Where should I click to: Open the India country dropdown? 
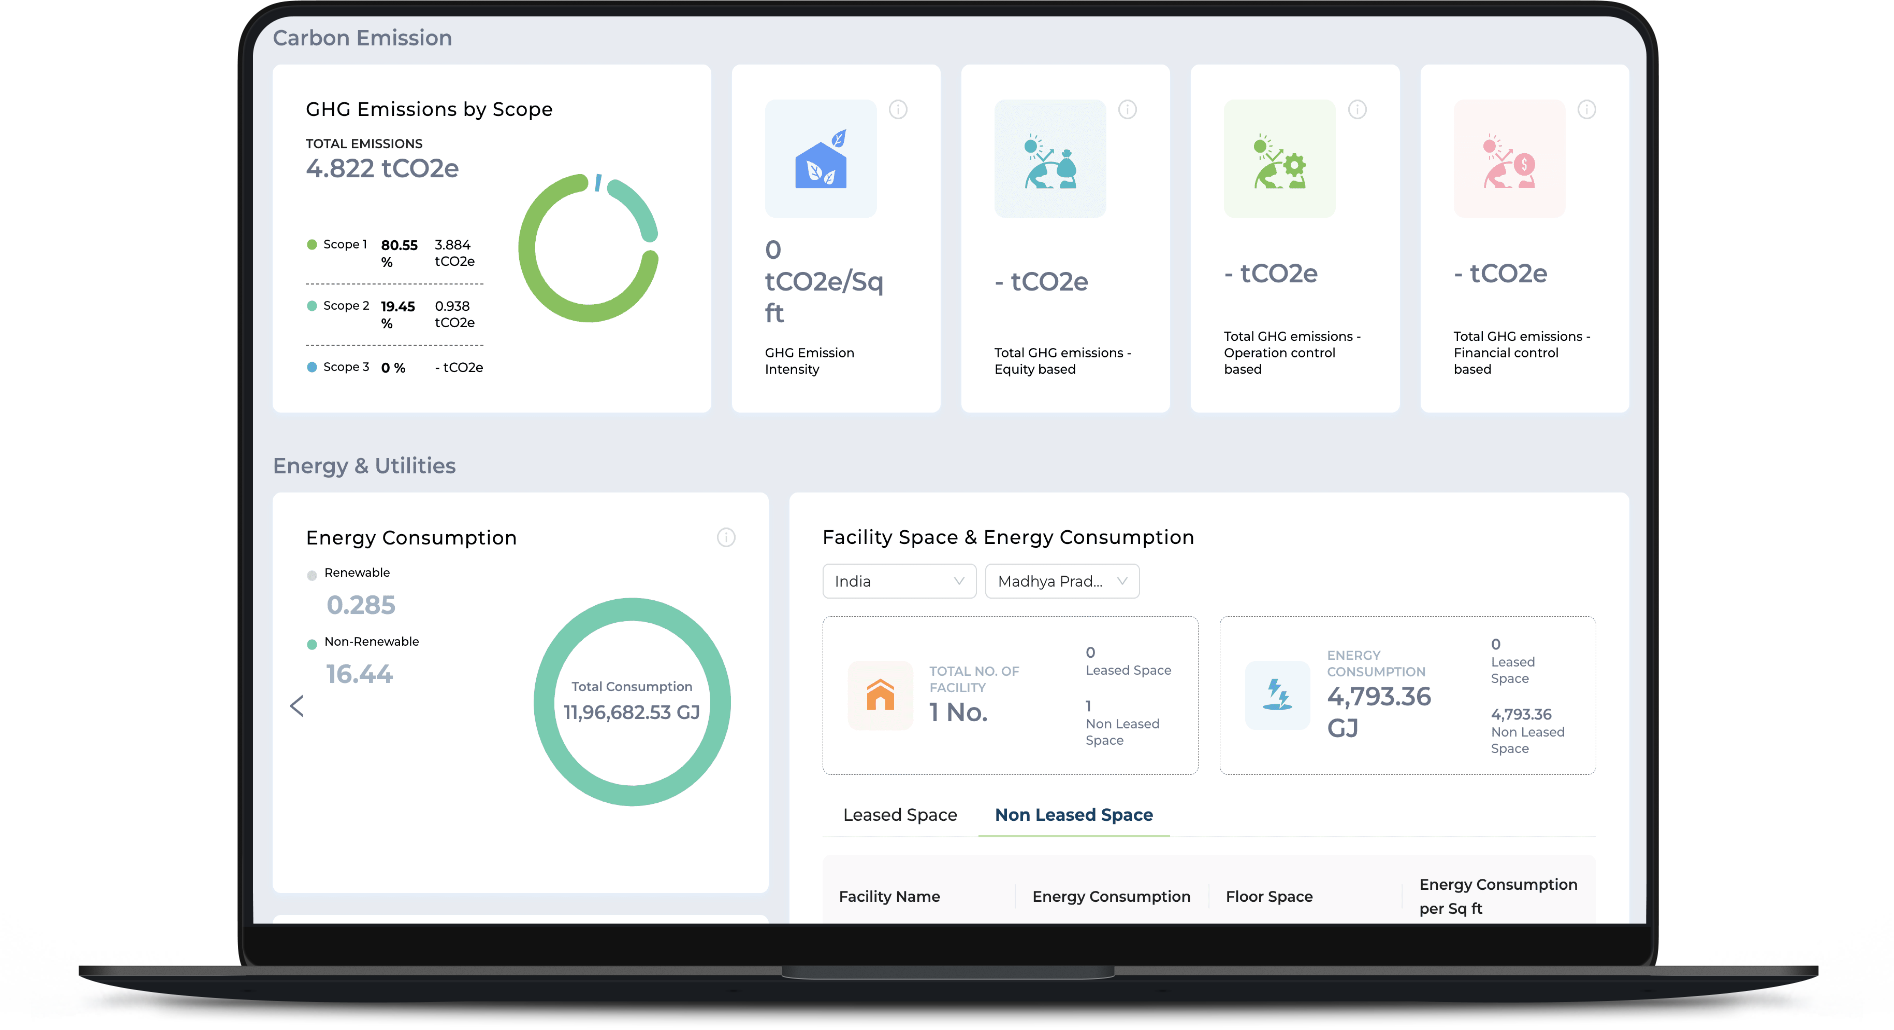point(898,582)
